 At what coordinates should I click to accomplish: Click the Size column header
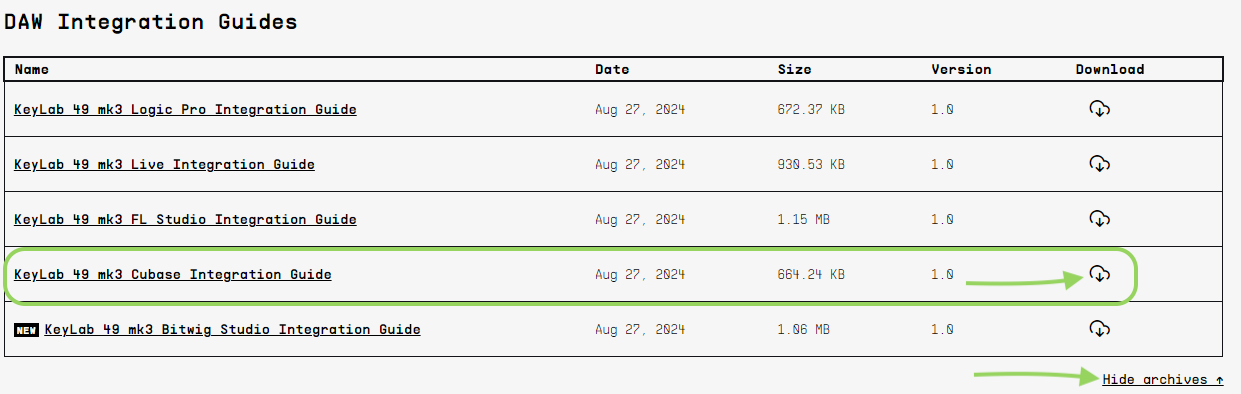tap(794, 70)
